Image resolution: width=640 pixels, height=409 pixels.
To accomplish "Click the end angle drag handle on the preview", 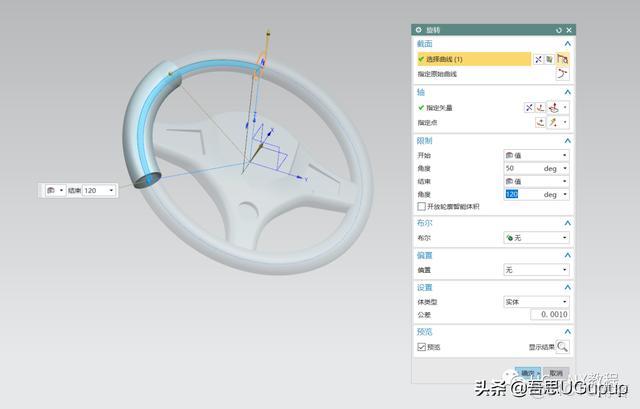I will [149, 179].
